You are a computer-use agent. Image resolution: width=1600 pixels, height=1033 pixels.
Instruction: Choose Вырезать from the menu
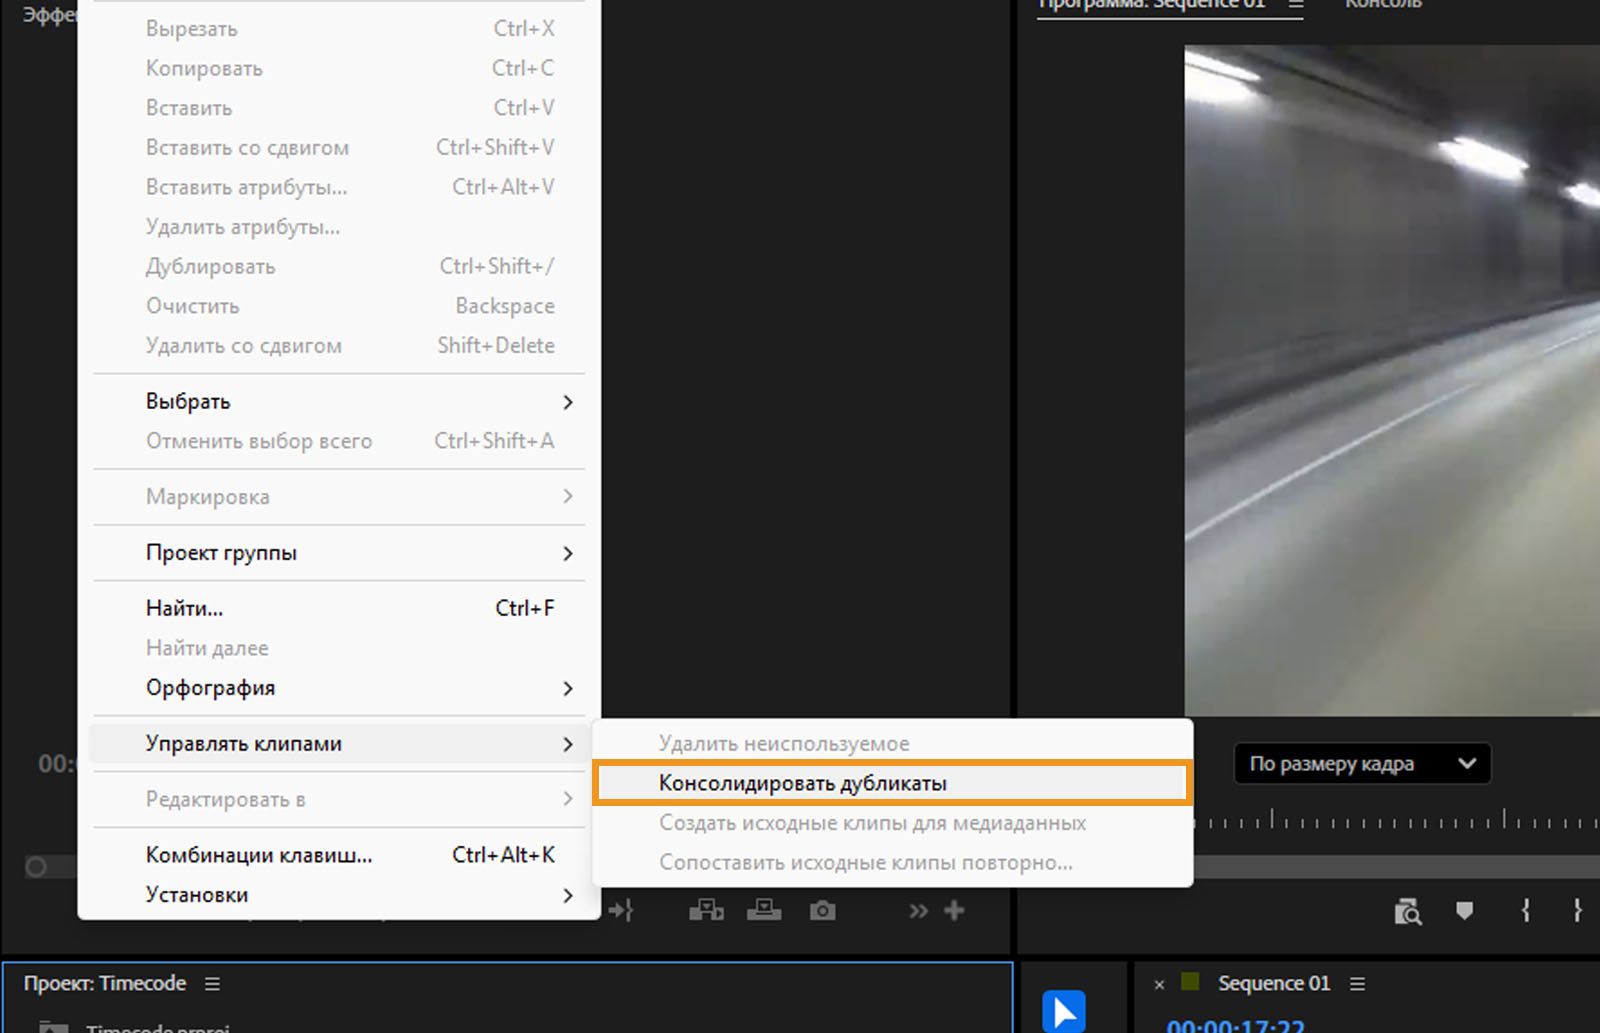[339, 29]
